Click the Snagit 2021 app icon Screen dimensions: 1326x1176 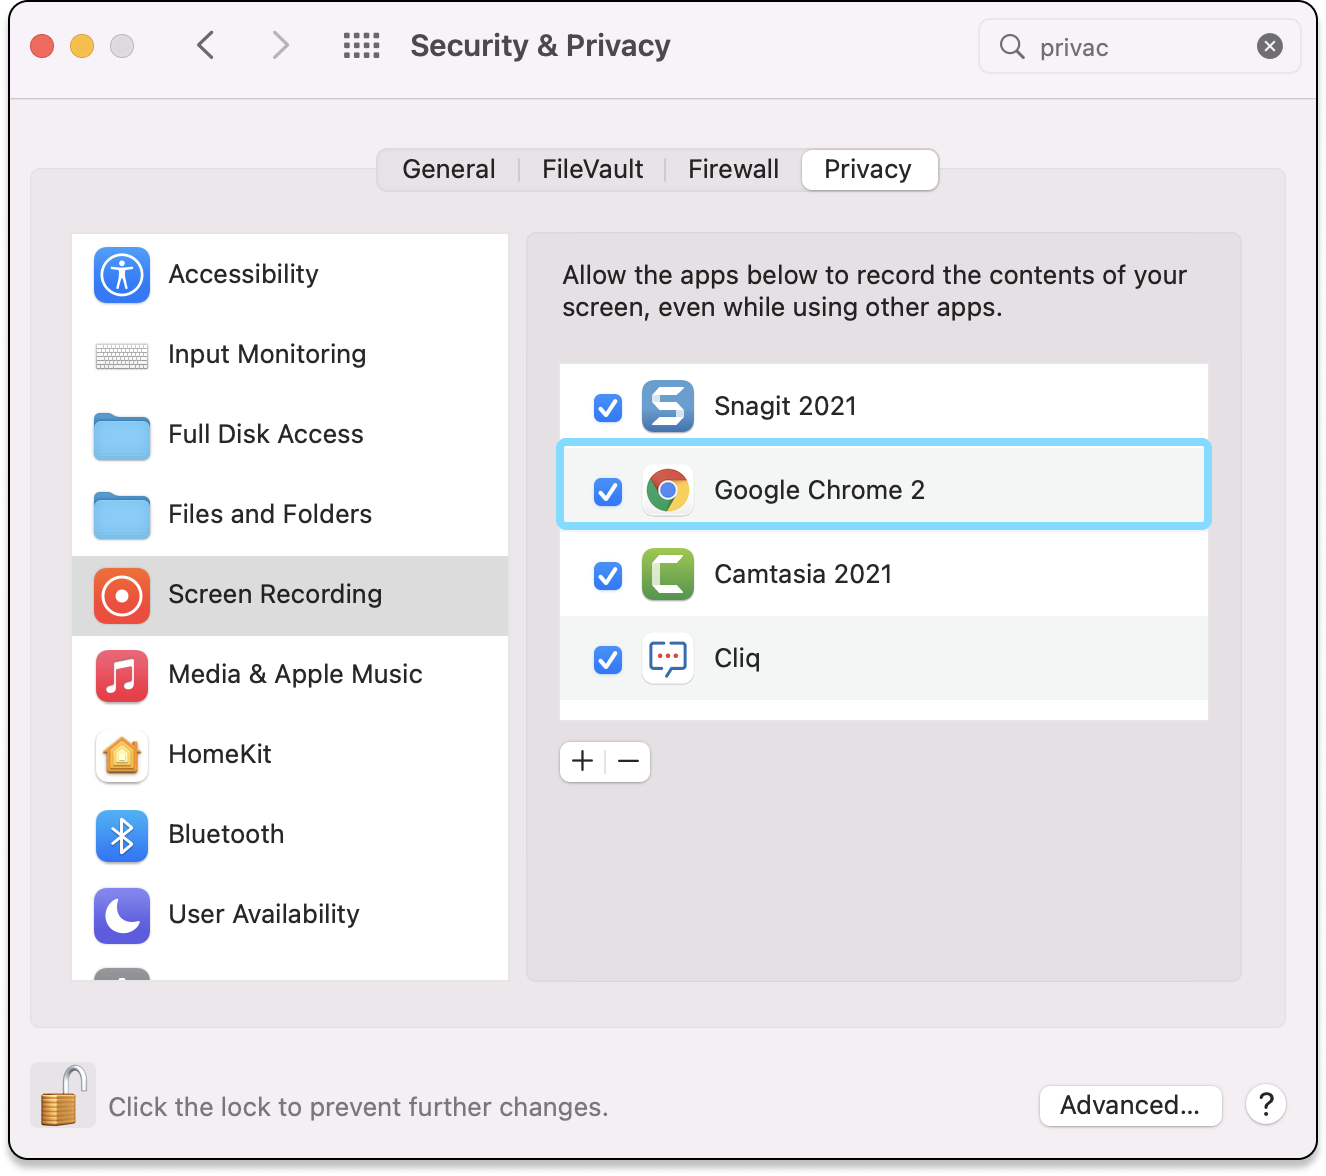pyautogui.click(x=668, y=406)
